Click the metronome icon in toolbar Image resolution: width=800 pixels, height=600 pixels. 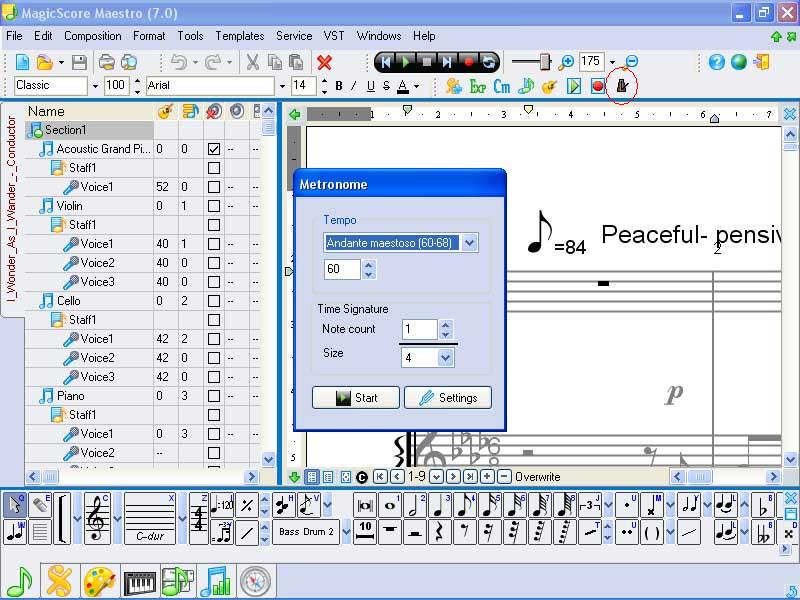click(x=621, y=86)
